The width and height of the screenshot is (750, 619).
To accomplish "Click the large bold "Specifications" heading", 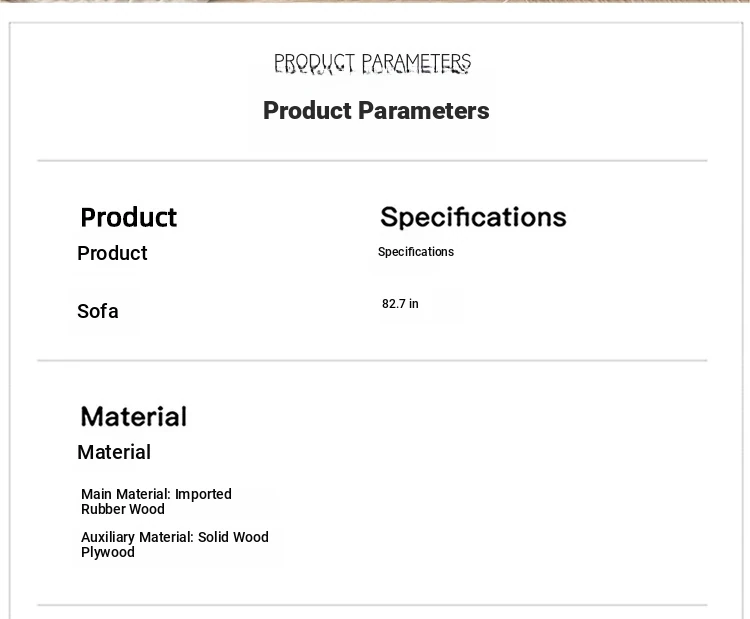I will click(473, 217).
